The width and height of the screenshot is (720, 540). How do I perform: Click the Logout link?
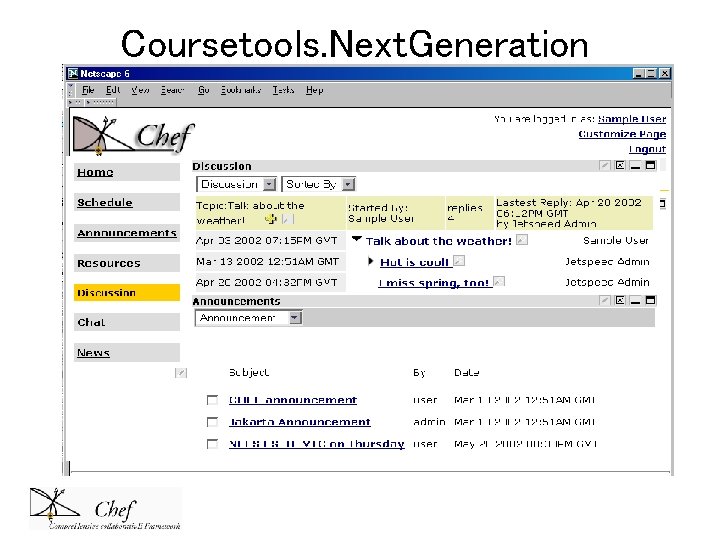click(x=647, y=149)
